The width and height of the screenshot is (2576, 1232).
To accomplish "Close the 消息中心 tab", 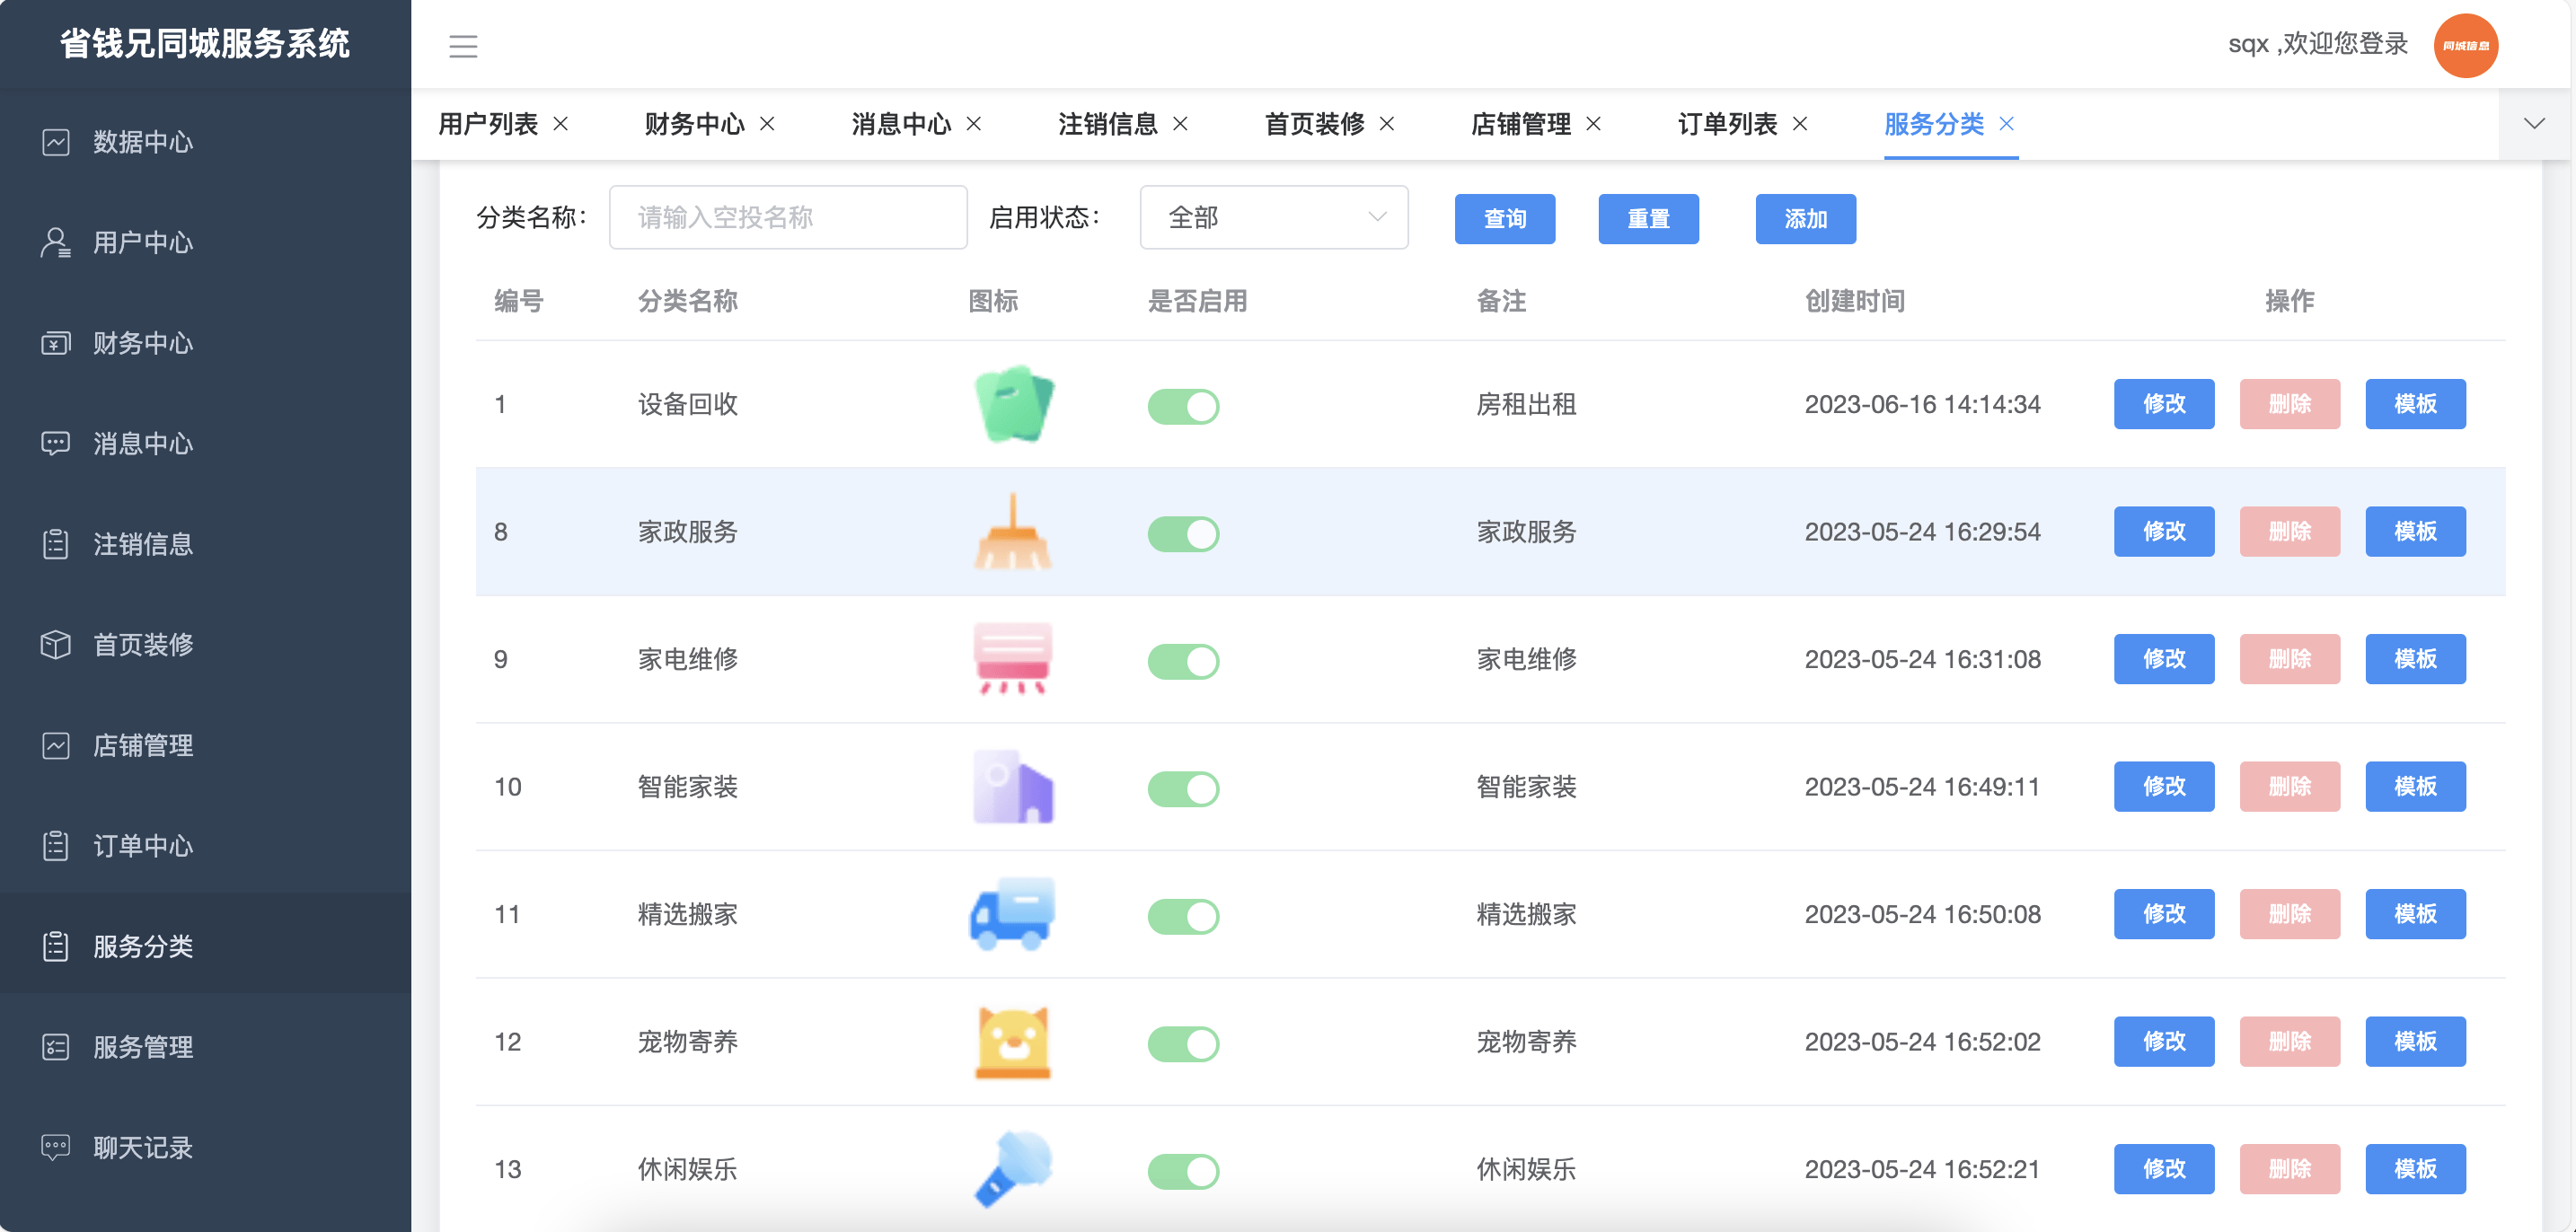I will (974, 123).
